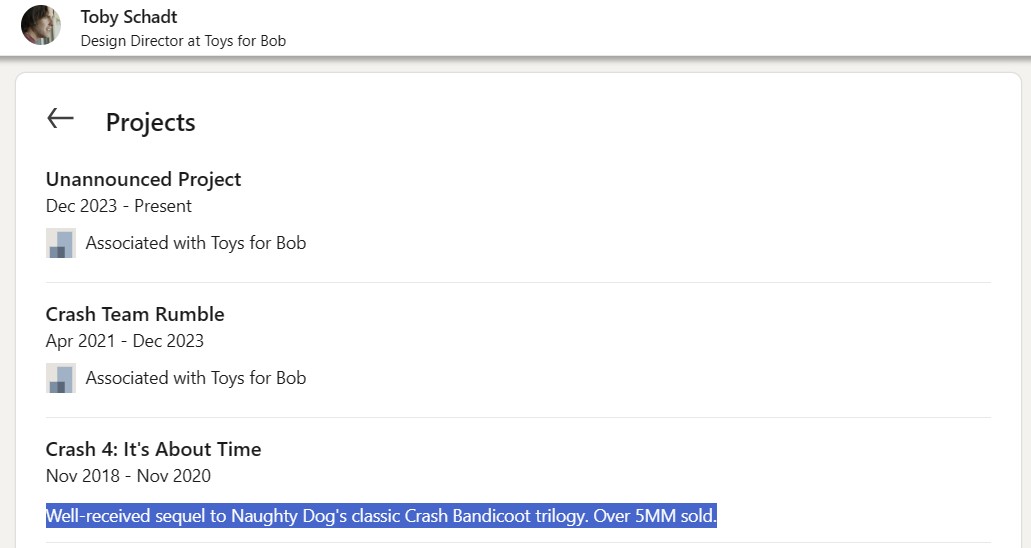
Task: Click the 'Dec 2023 - Present' date range
Action: [x=119, y=206]
